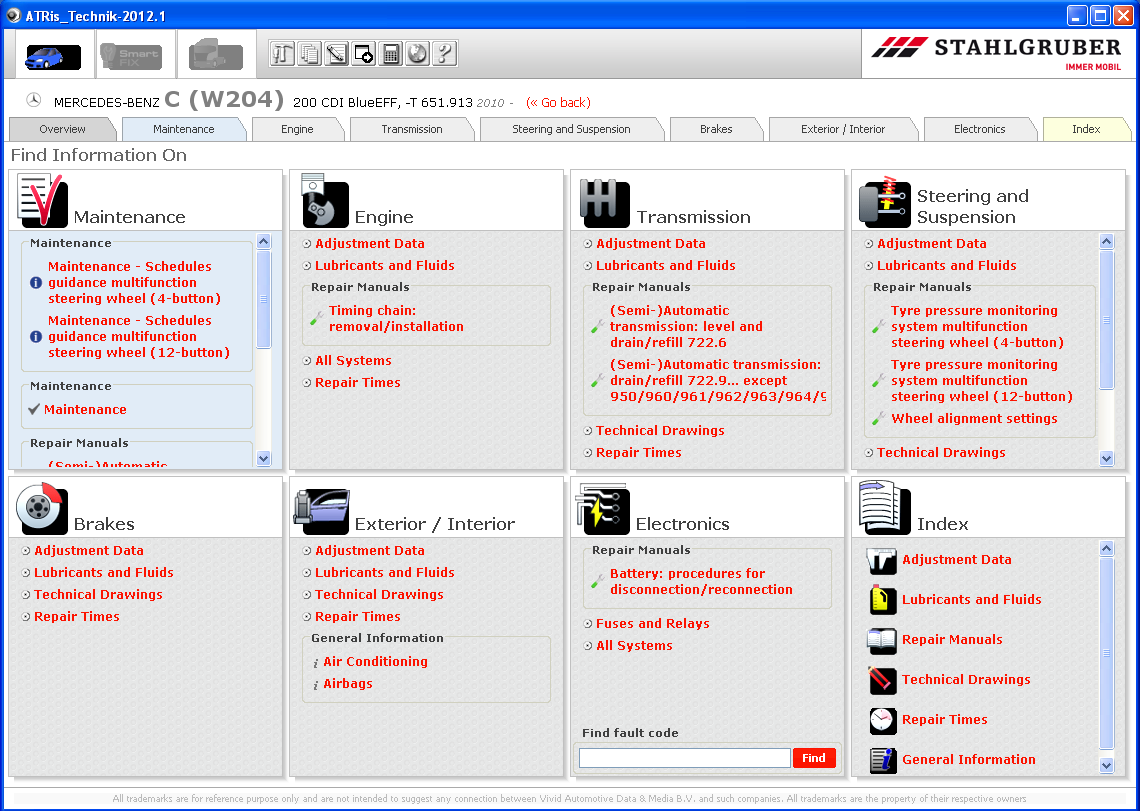Click the Maintenance checklist icon

41,201
